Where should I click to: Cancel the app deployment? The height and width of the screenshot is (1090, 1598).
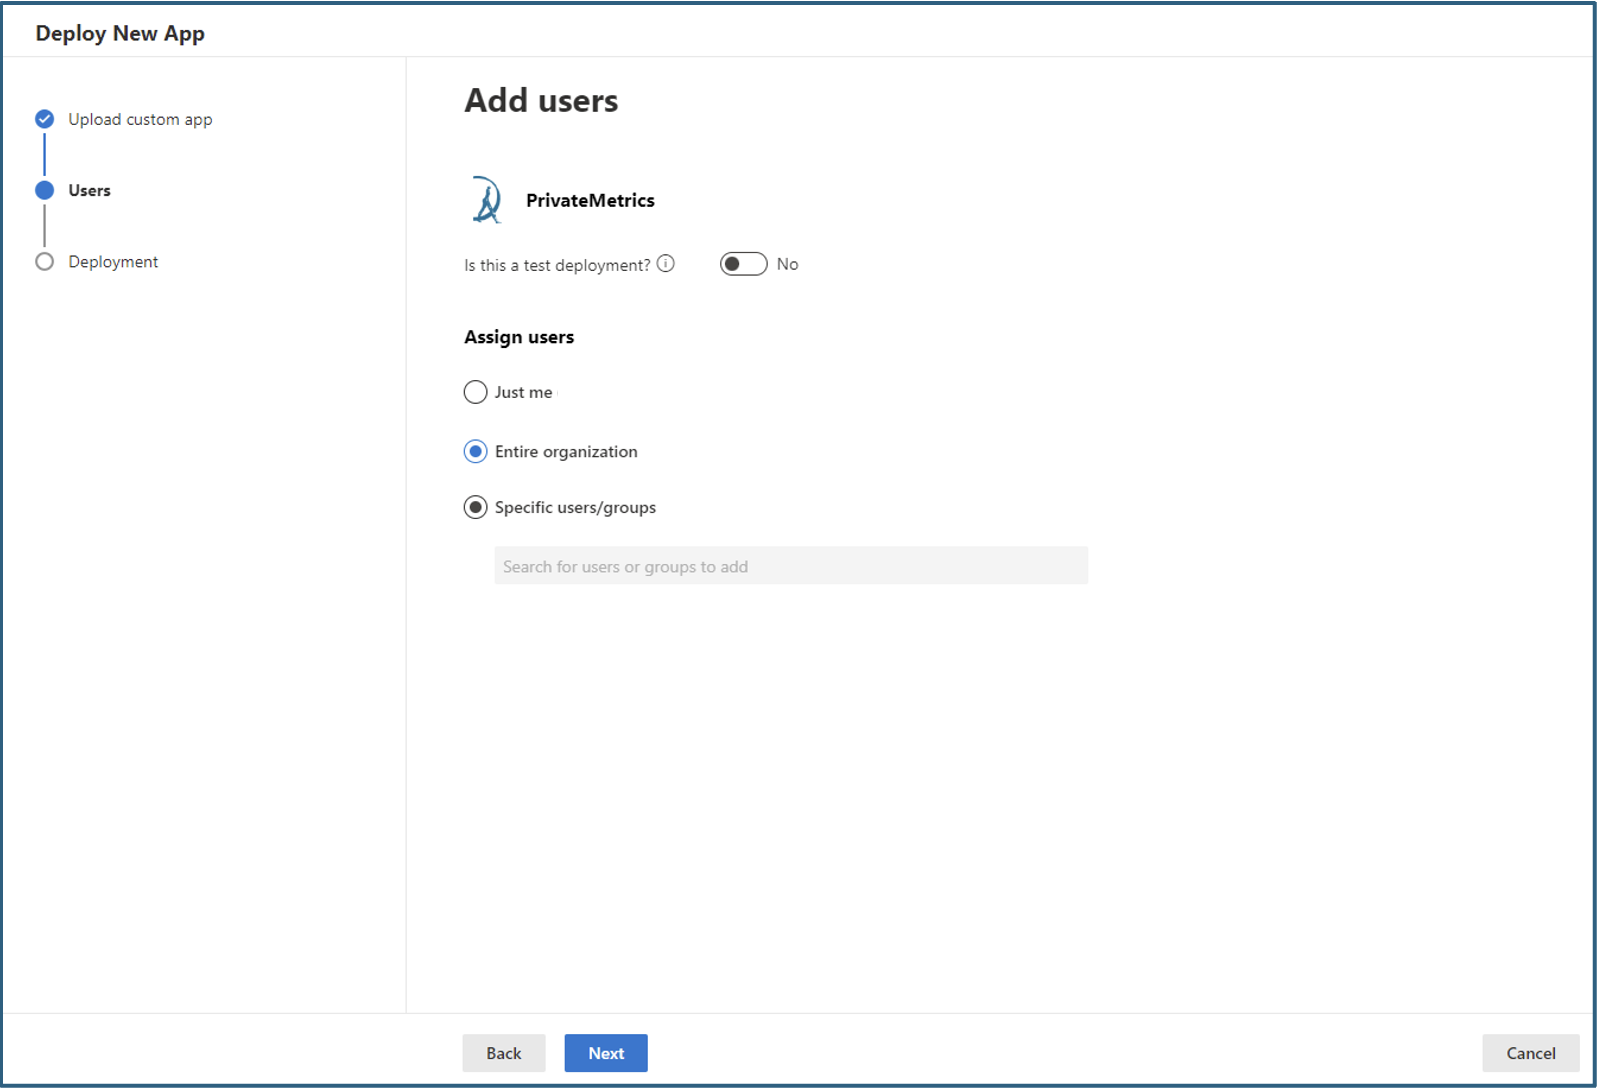coord(1530,1053)
